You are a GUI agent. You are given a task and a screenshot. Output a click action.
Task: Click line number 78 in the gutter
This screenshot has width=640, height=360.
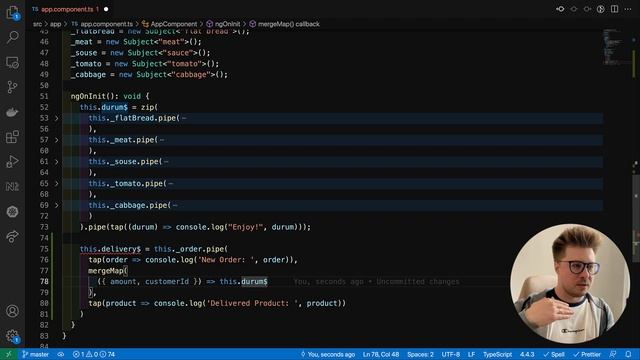point(44,282)
